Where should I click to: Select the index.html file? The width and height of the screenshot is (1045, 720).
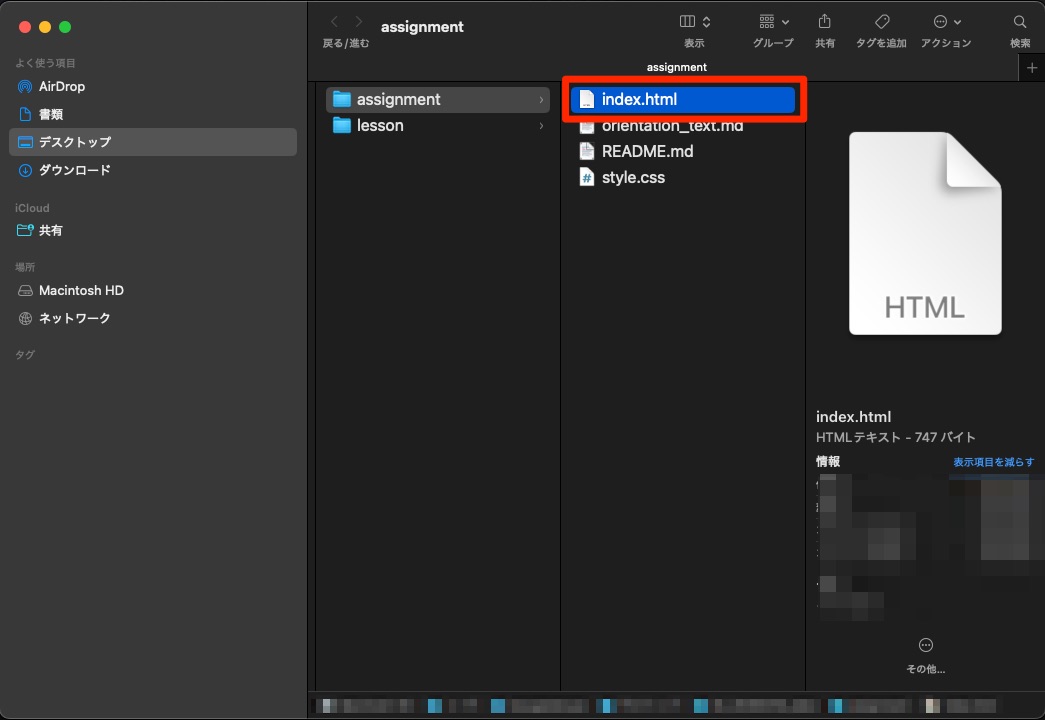click(682, 99)
